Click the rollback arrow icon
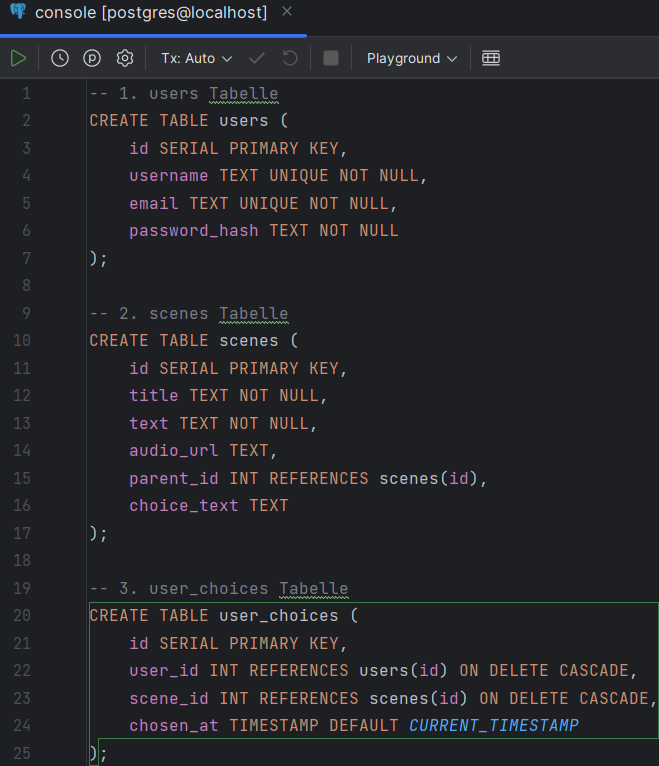The image size is (659, 766). point(290,58)
